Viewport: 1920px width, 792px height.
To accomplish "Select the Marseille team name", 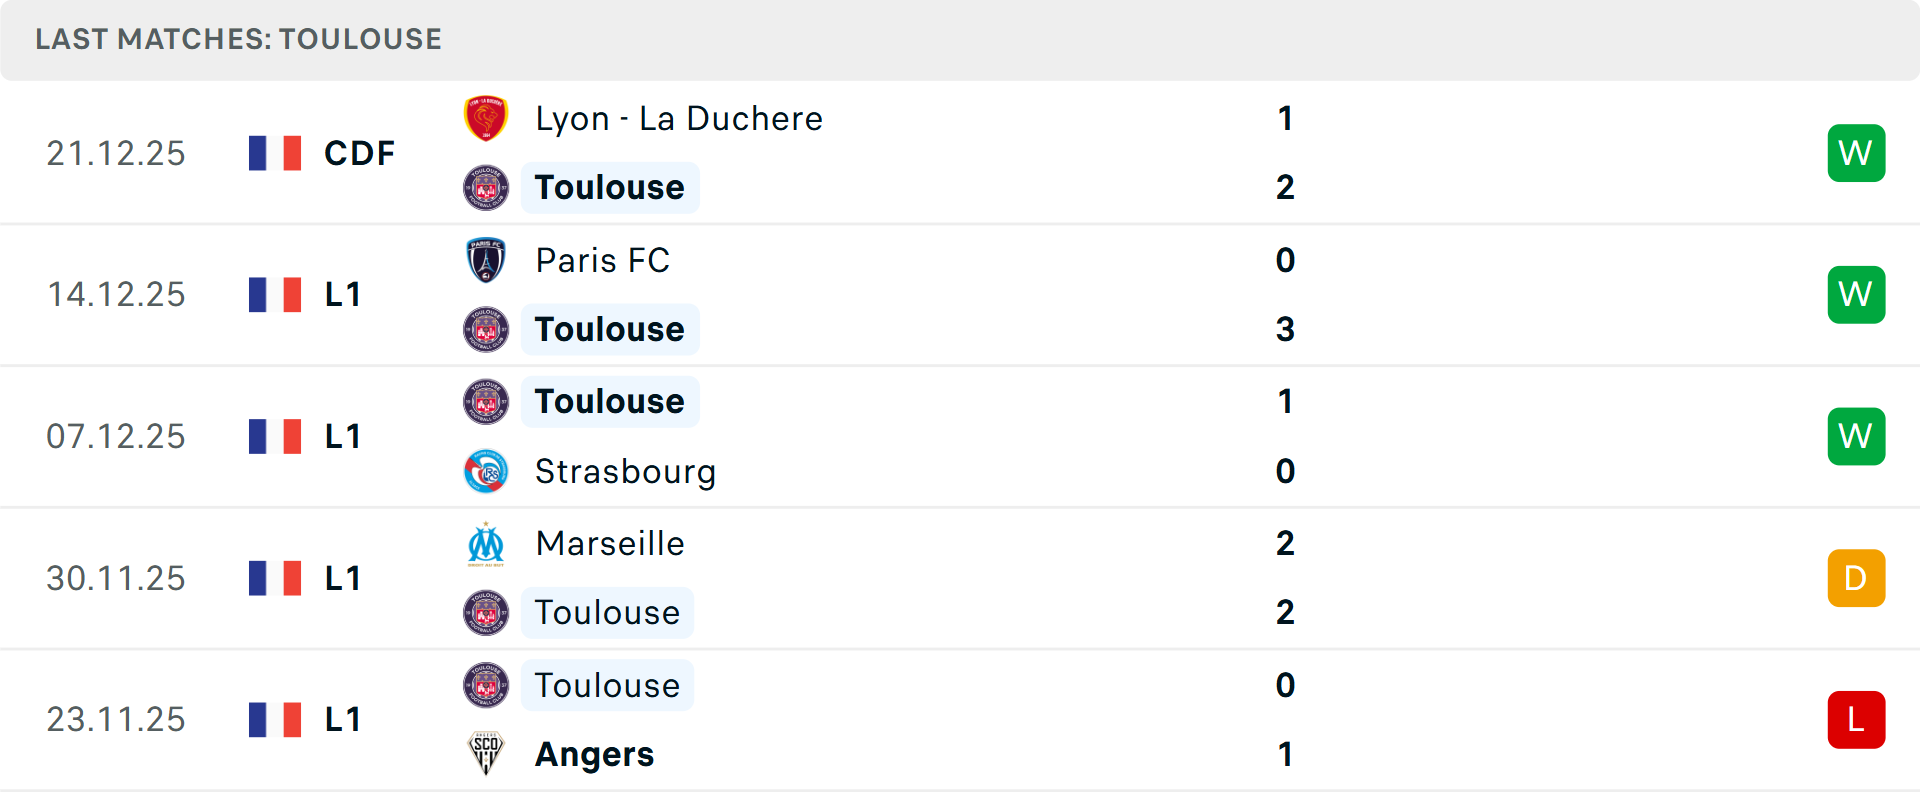I will click(x=610, y=544).
